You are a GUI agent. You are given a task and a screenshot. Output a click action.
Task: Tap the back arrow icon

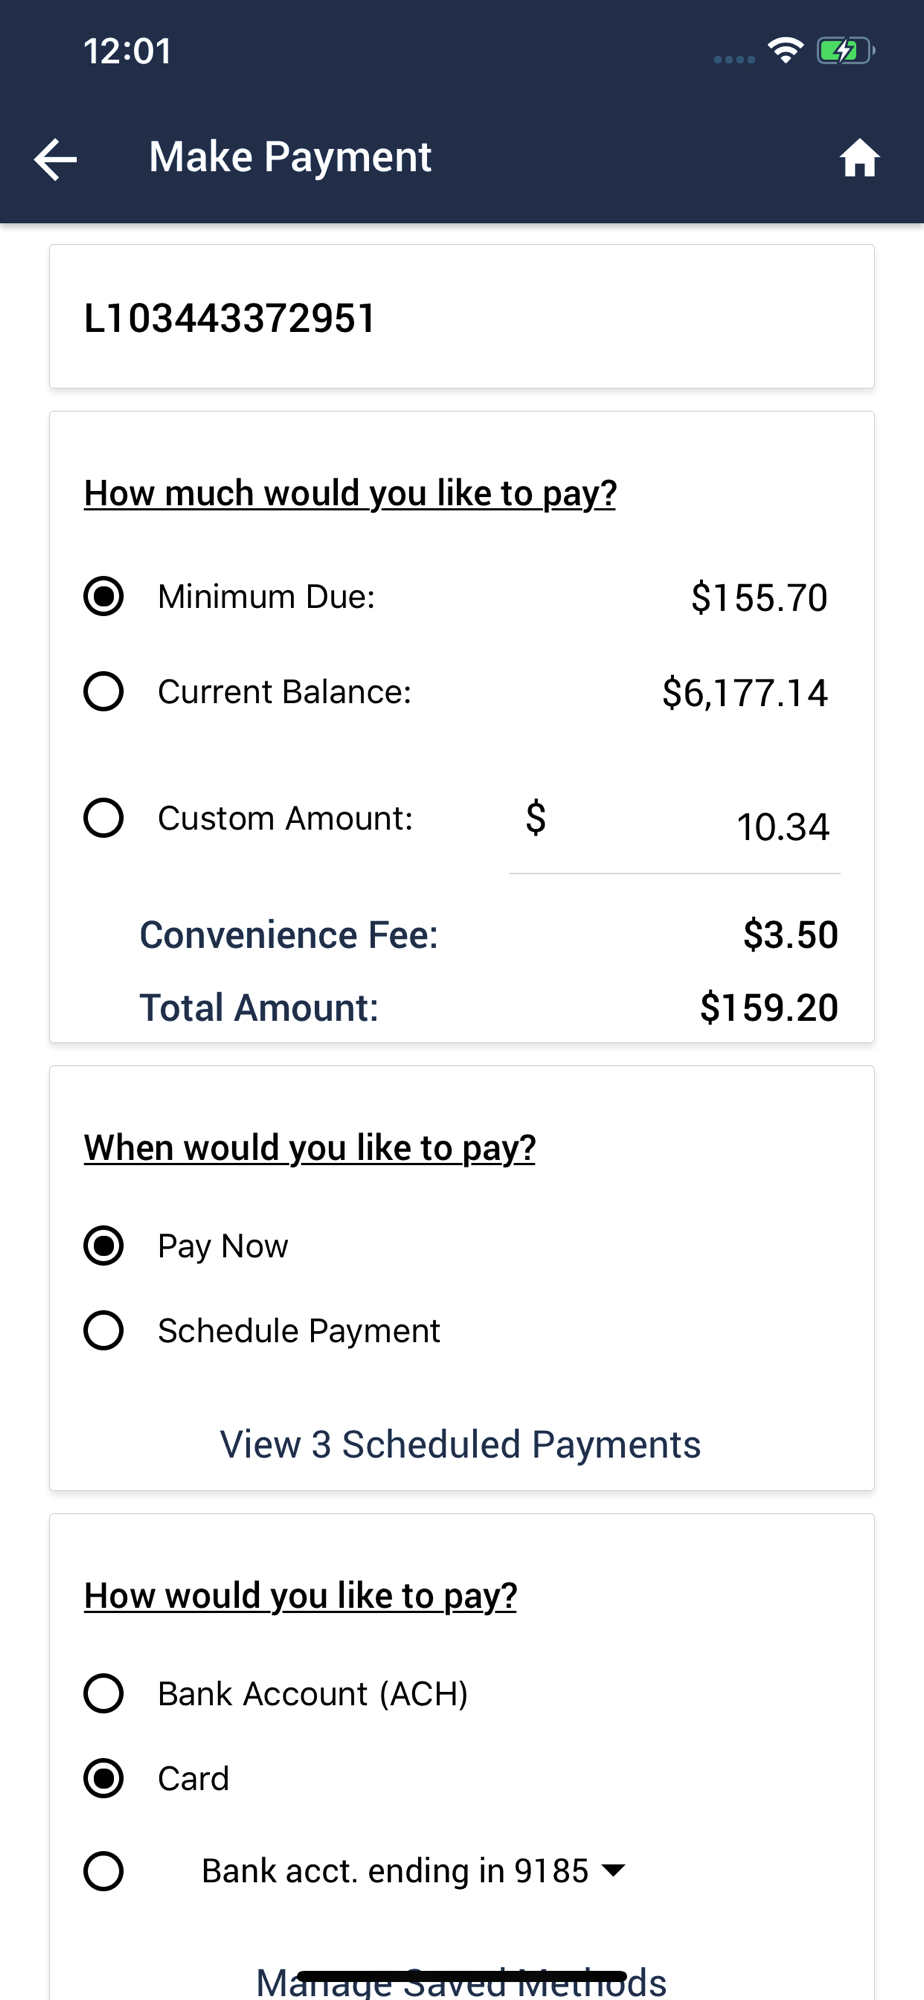coord(56,159)
